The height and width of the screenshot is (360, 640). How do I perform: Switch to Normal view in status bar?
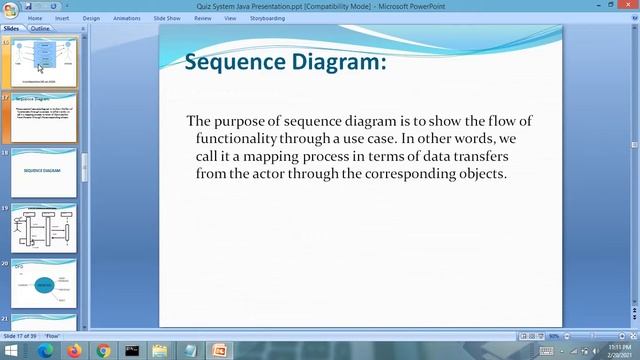[x=524, y=336]
